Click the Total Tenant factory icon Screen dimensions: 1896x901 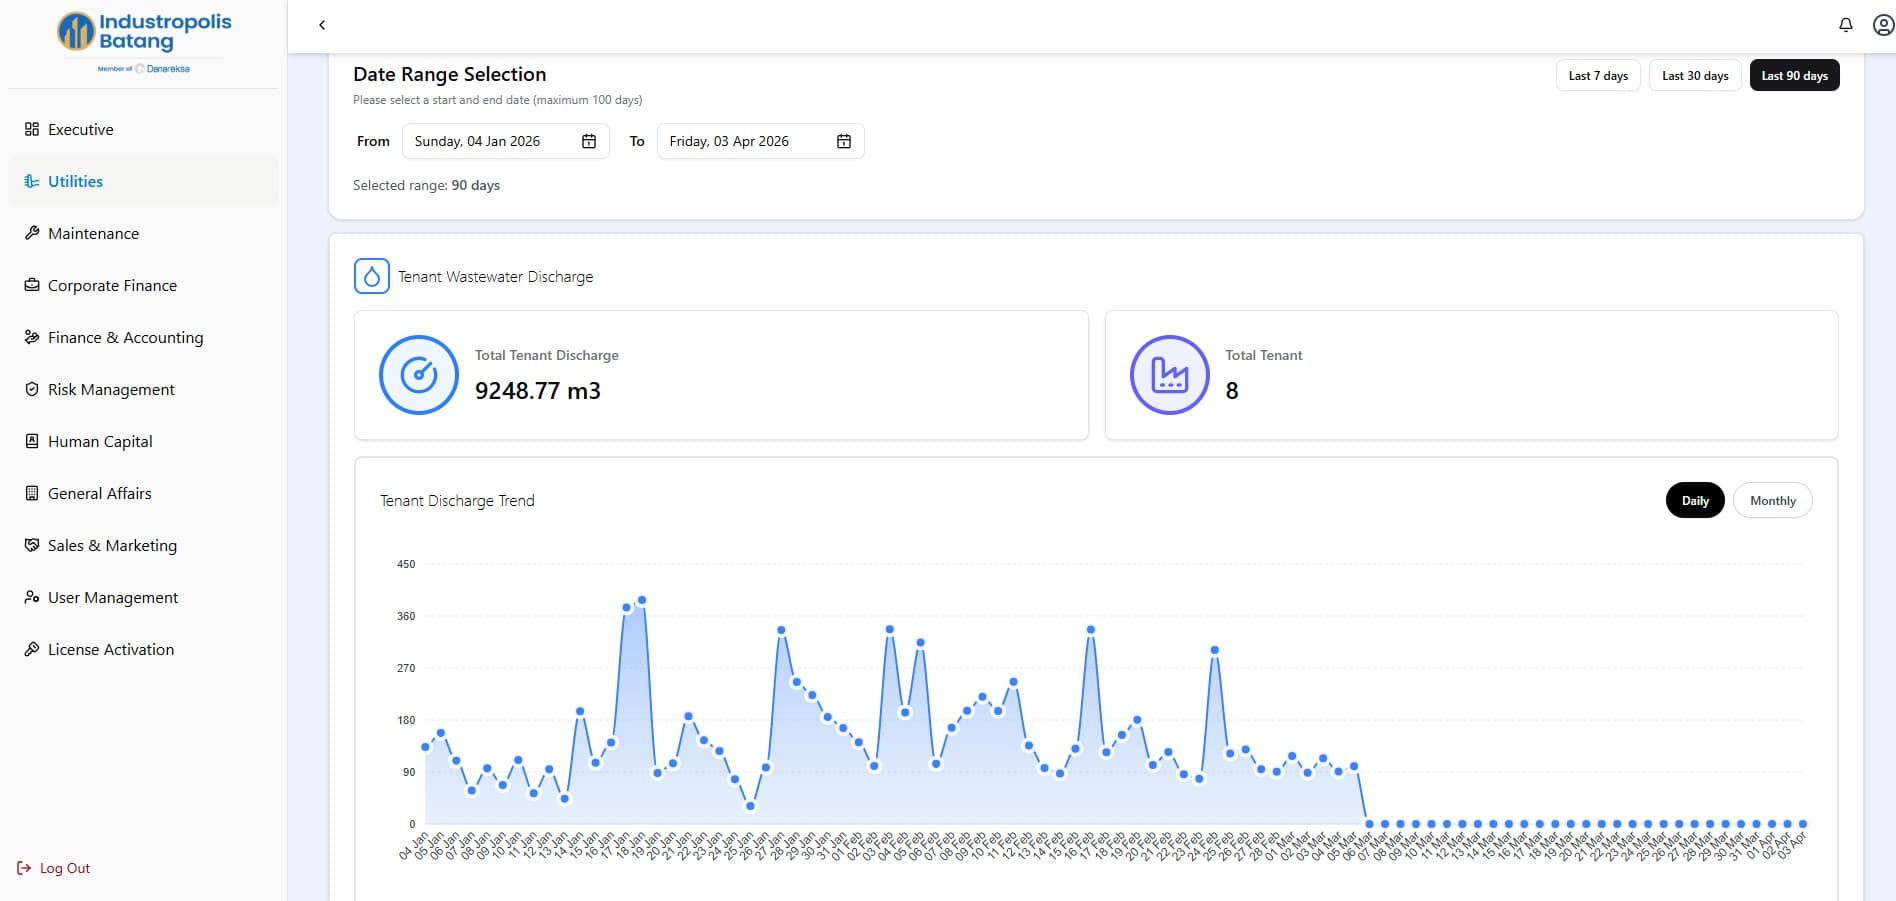pos(1170,375)
